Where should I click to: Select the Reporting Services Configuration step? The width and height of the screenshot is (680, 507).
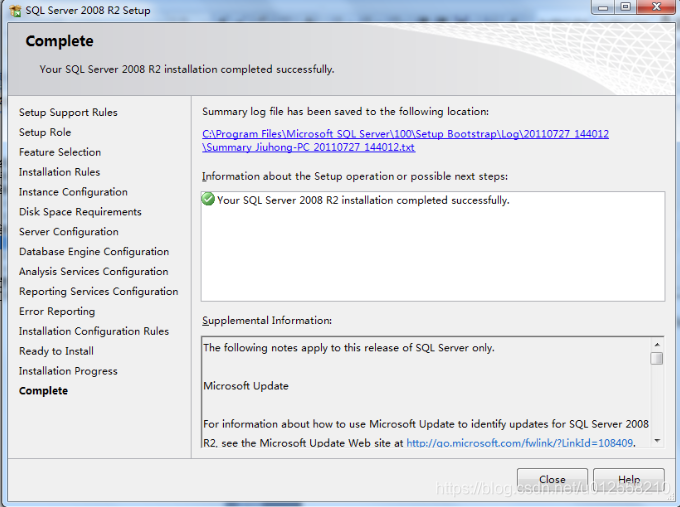[x=98, y=291]
